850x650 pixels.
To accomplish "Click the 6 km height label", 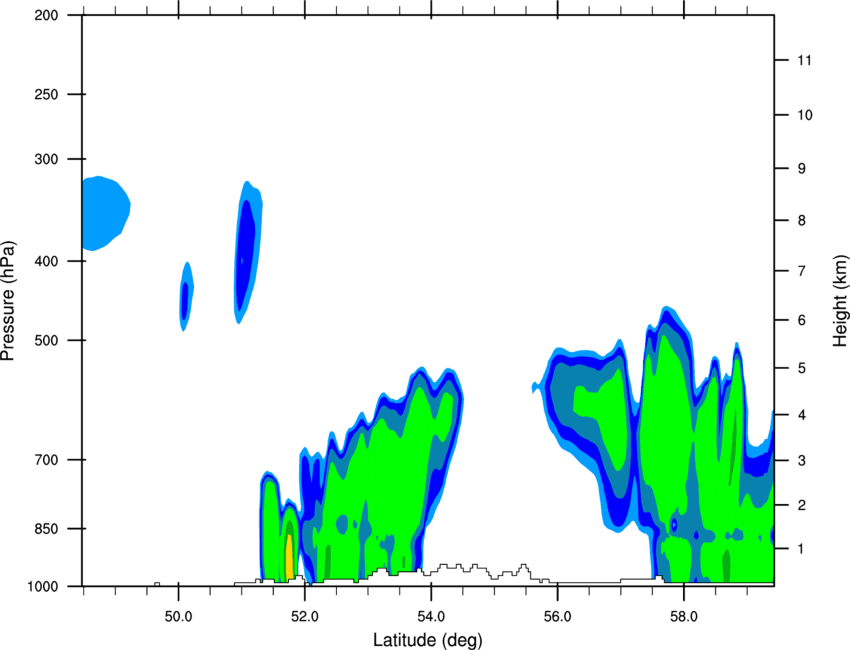I will click(802, 320).
